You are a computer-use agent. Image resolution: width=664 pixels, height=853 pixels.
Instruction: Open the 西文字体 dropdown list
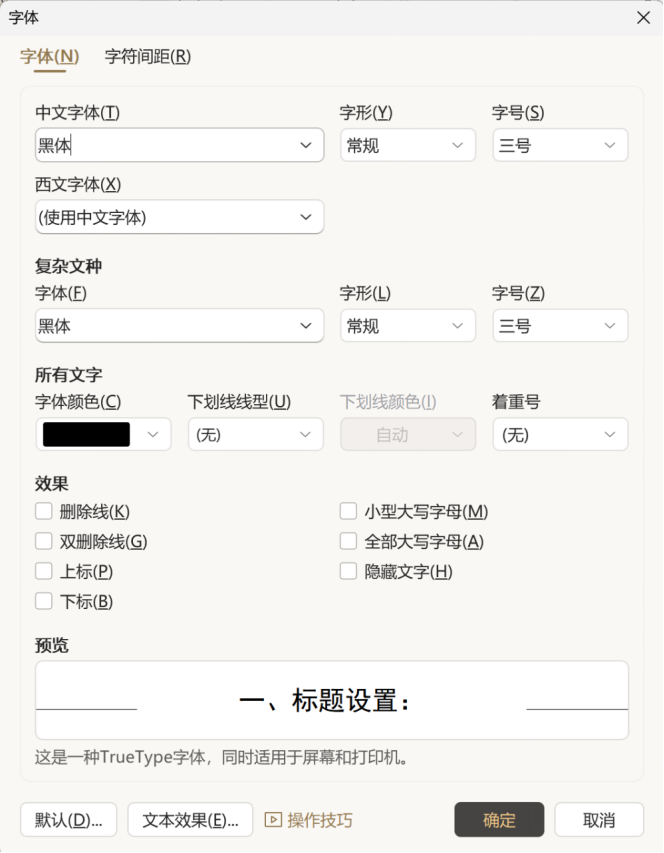(306, 217)
